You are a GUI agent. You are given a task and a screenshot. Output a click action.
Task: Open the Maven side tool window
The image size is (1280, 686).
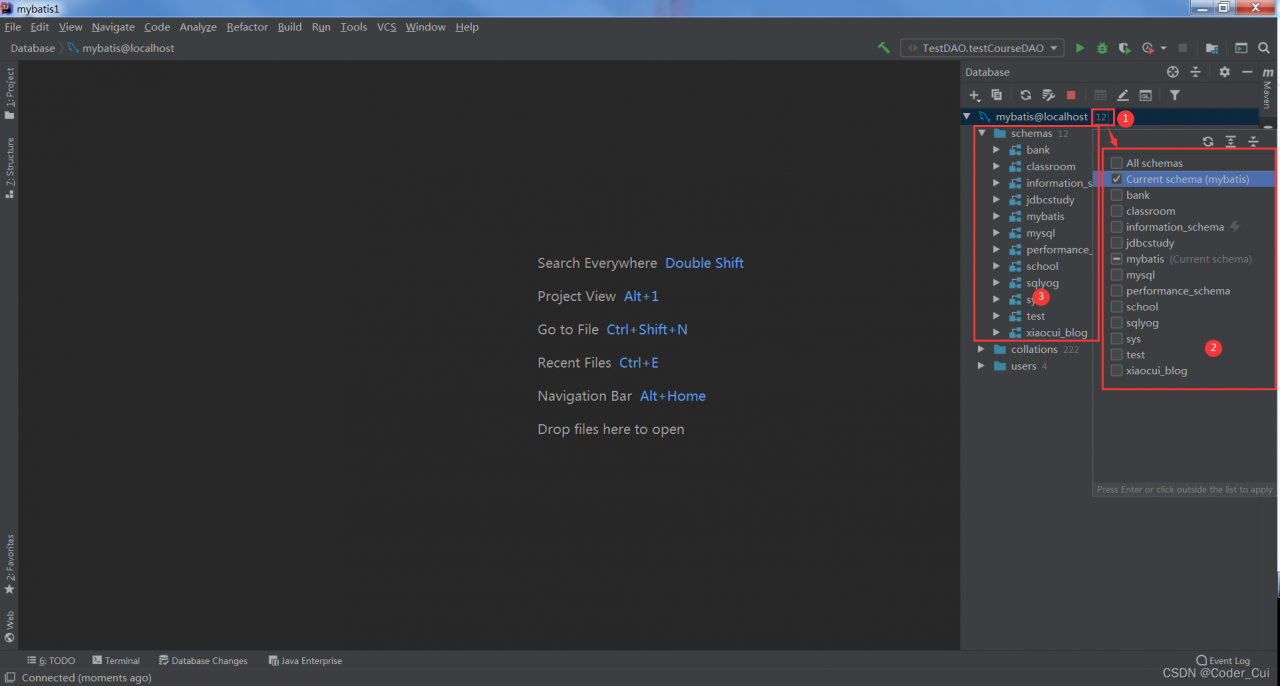tap(1266, 88)
